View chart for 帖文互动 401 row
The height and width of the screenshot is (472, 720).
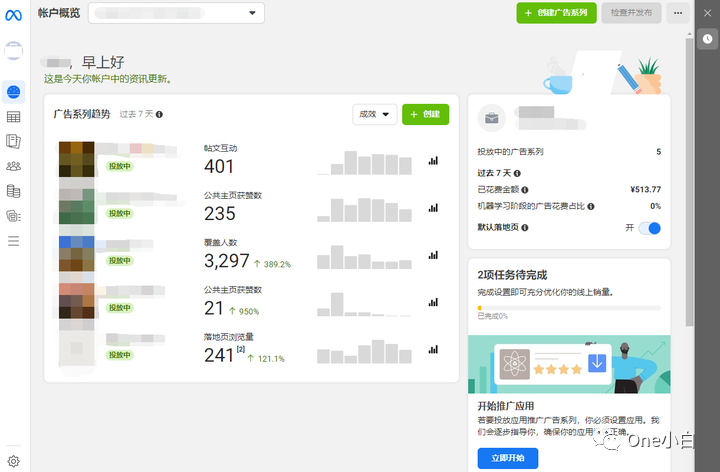tap(433, 161)
